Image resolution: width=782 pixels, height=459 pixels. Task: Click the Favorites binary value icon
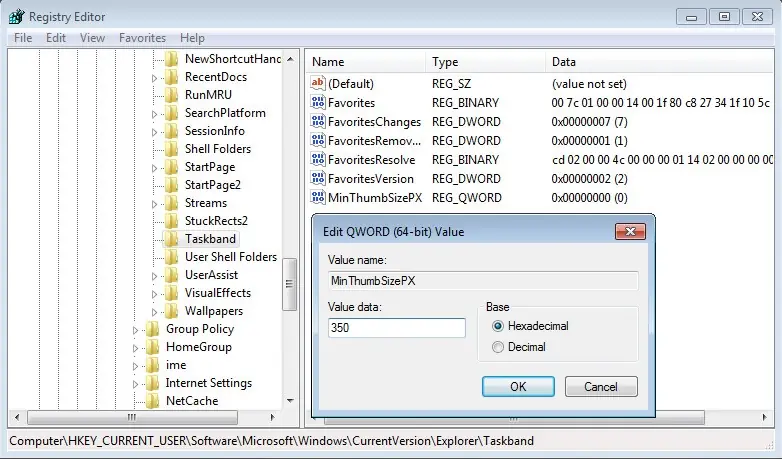pyautogui.click(x=318, y=102)
